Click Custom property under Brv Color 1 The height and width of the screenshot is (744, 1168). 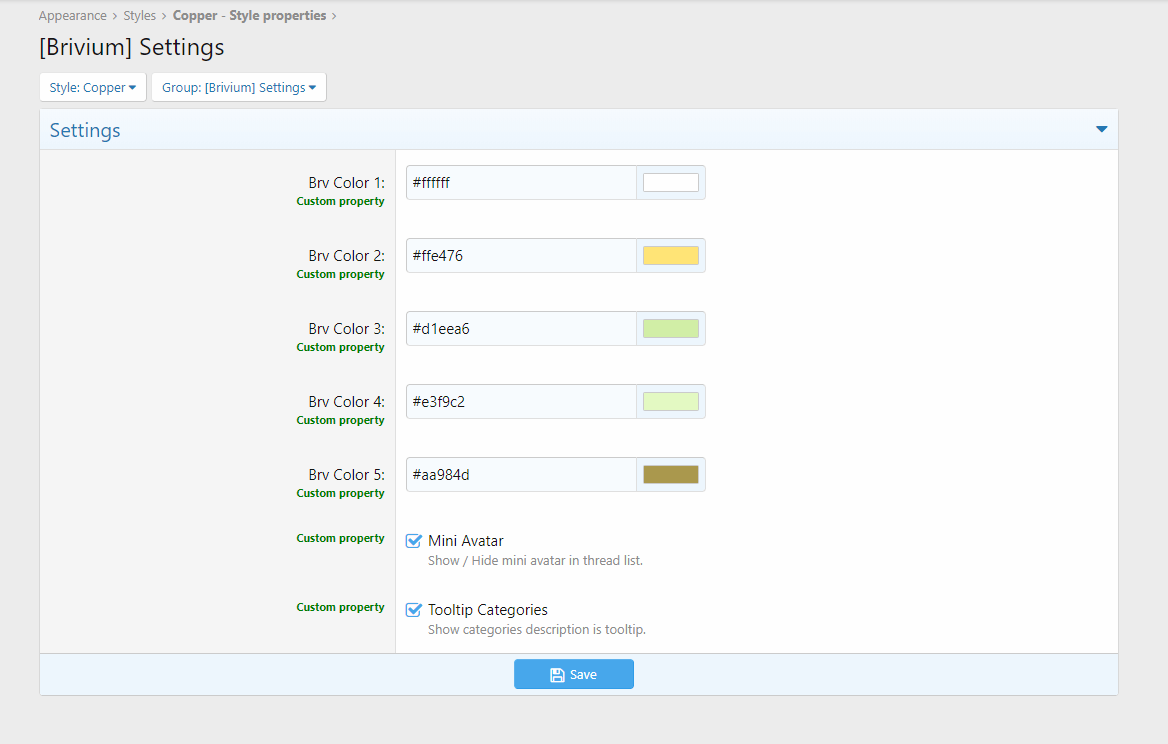340,201
